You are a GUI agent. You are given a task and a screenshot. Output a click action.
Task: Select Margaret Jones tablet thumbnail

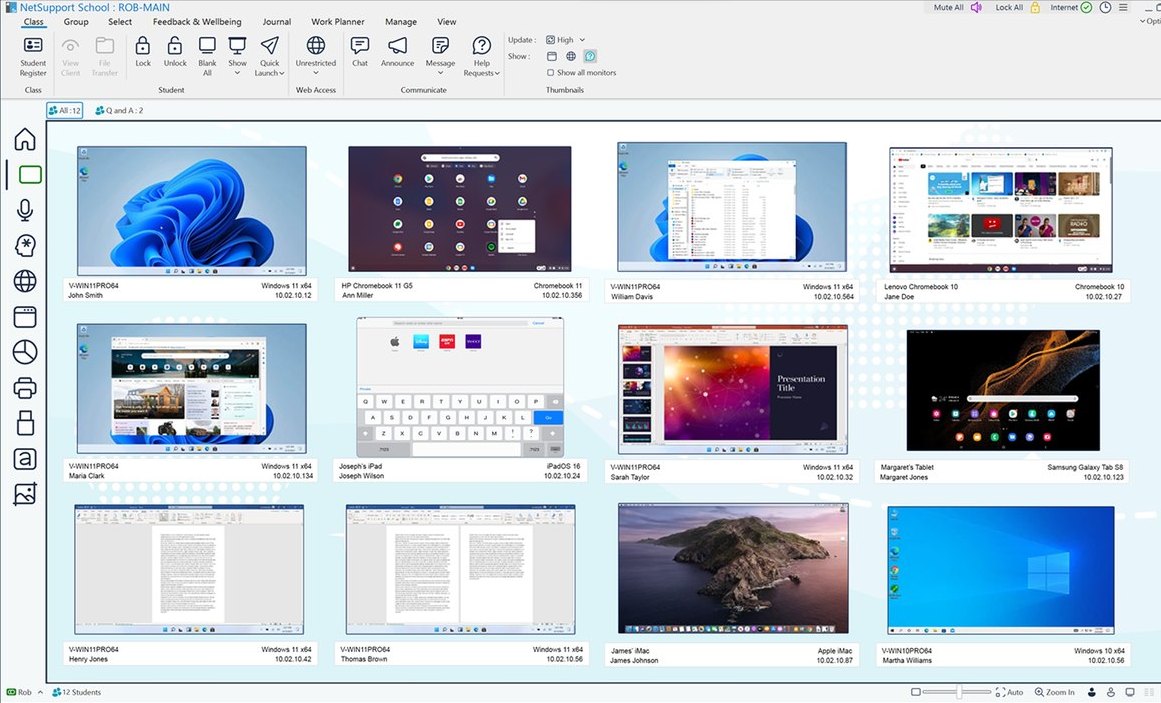1003,390
